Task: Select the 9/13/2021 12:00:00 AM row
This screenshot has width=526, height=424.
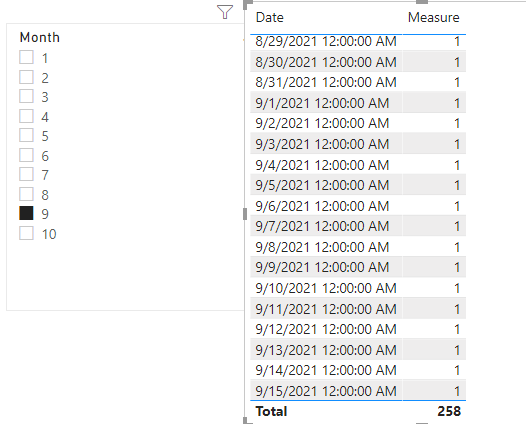Action: 358,350
